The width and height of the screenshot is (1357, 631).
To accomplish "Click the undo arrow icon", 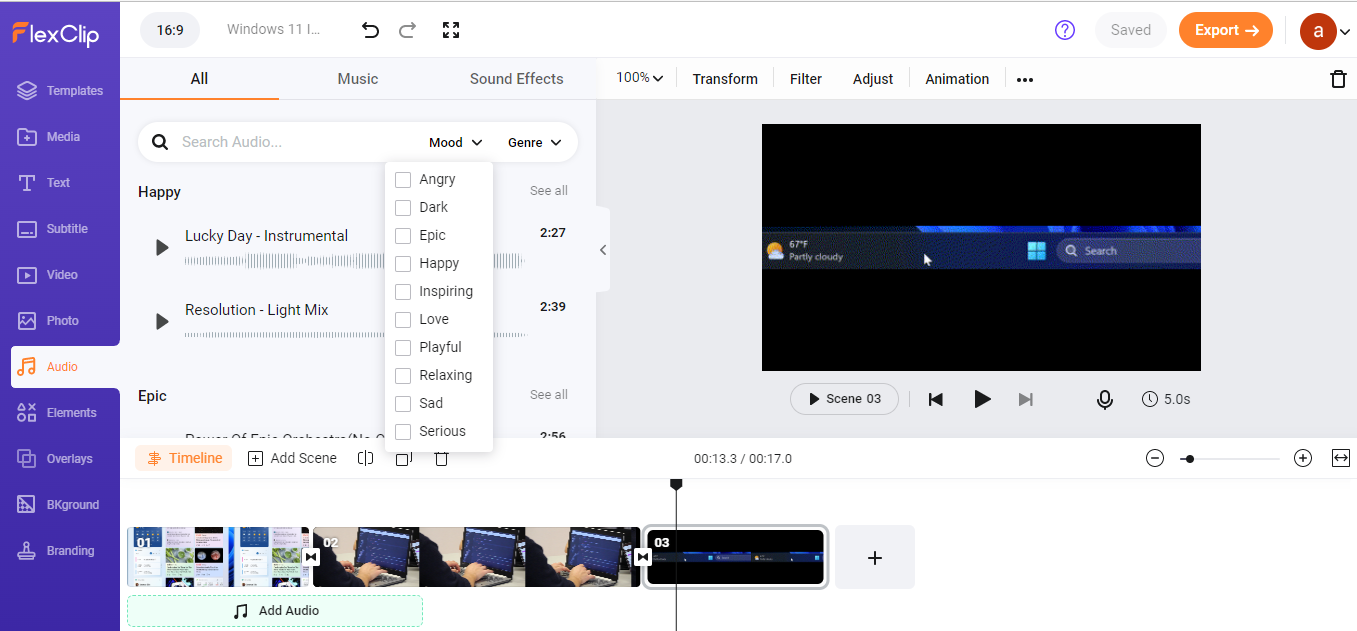I will (370, 30).
